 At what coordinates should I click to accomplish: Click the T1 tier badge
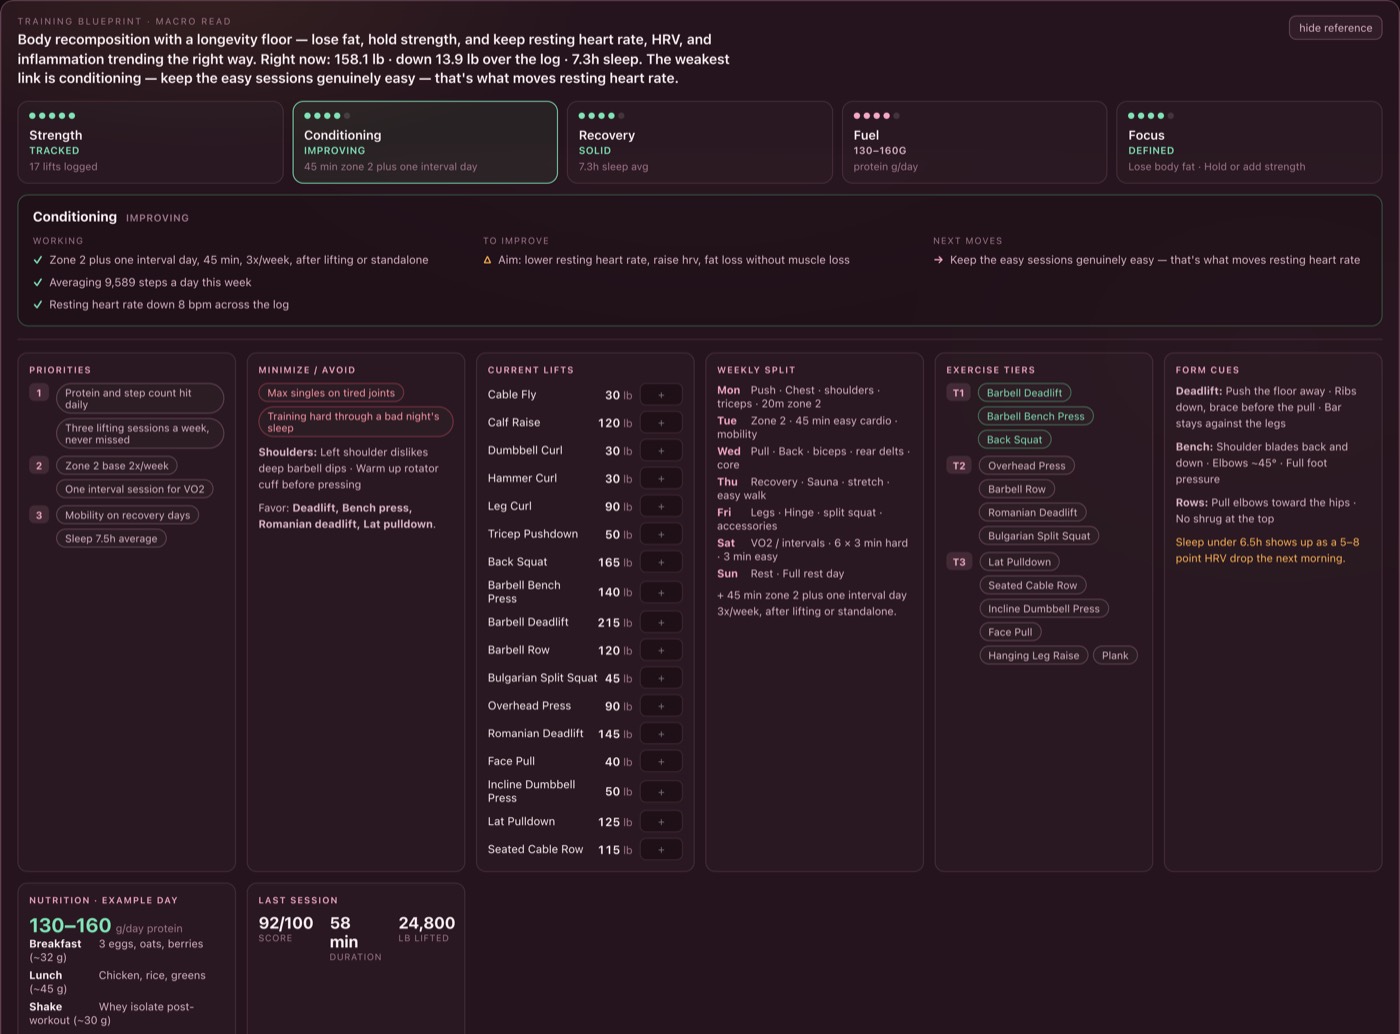[958, 393]
